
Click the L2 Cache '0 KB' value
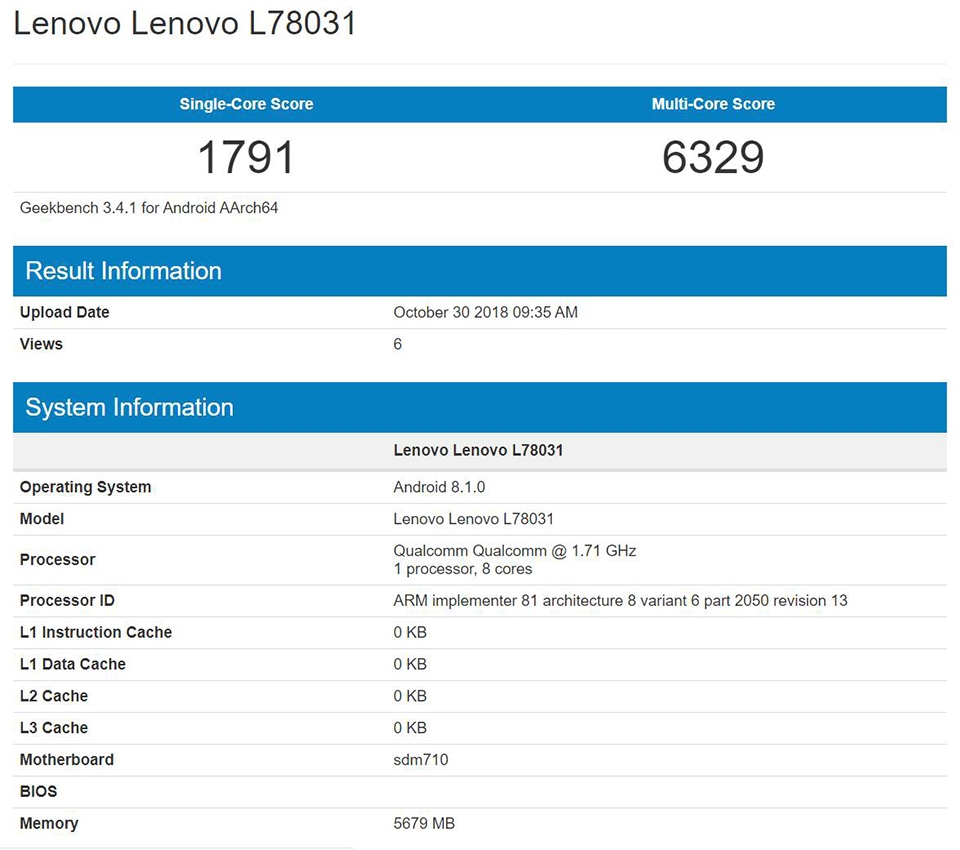tap(410, 696)
